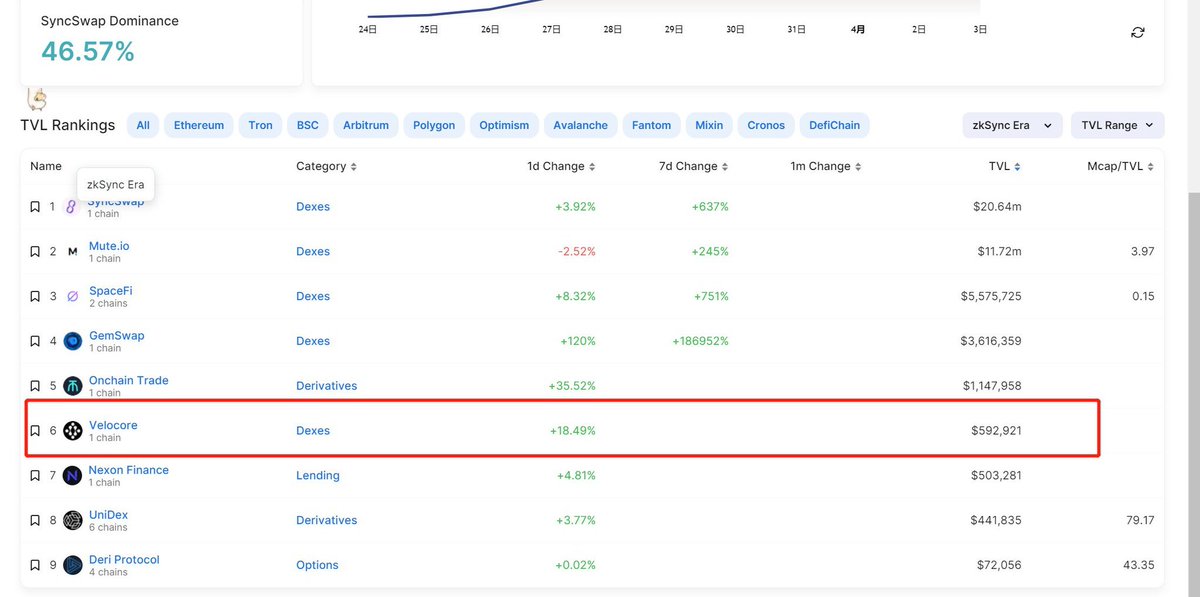Click GemSwap 7d change +186952%
This screenshot has height=597, width=1200.
(700, 341)
